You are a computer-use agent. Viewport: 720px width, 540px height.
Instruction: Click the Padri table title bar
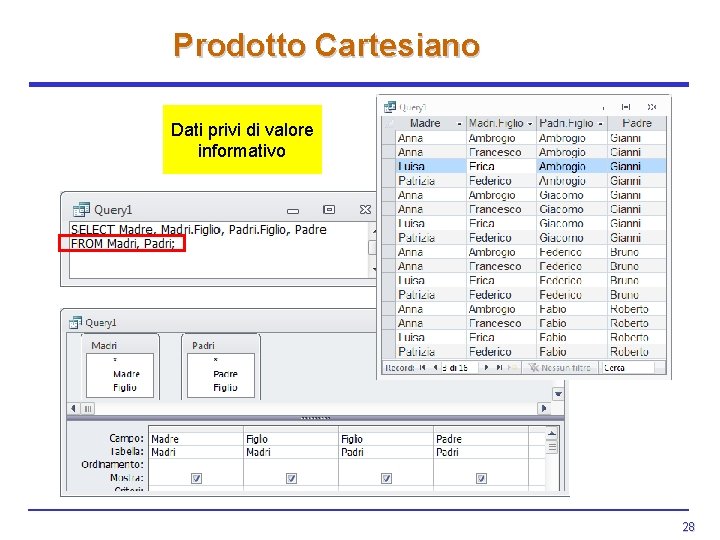pos(221,345)
